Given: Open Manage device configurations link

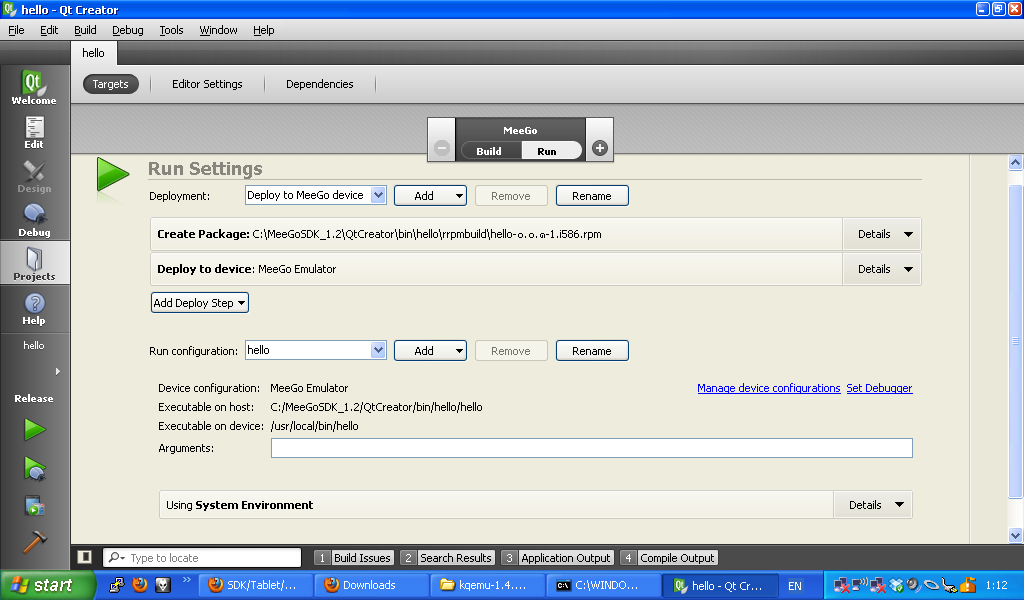Looking at the screenshot, I should click(769, 388).
